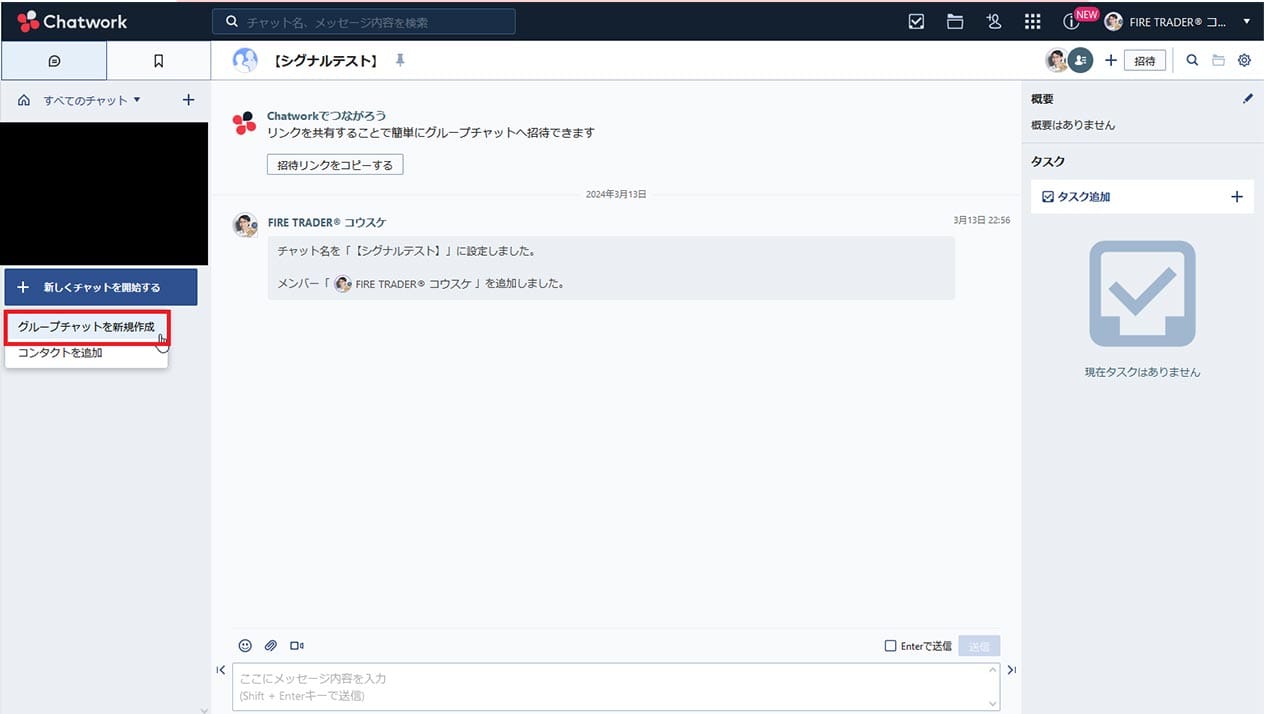Click the Chatworkでつながろう heading

coord(326,116)
